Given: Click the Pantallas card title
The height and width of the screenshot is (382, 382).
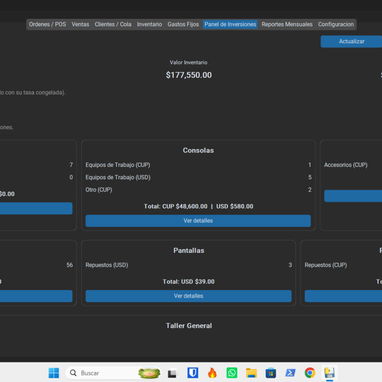Looking at the screenshot, I should [x=189, y=251].
